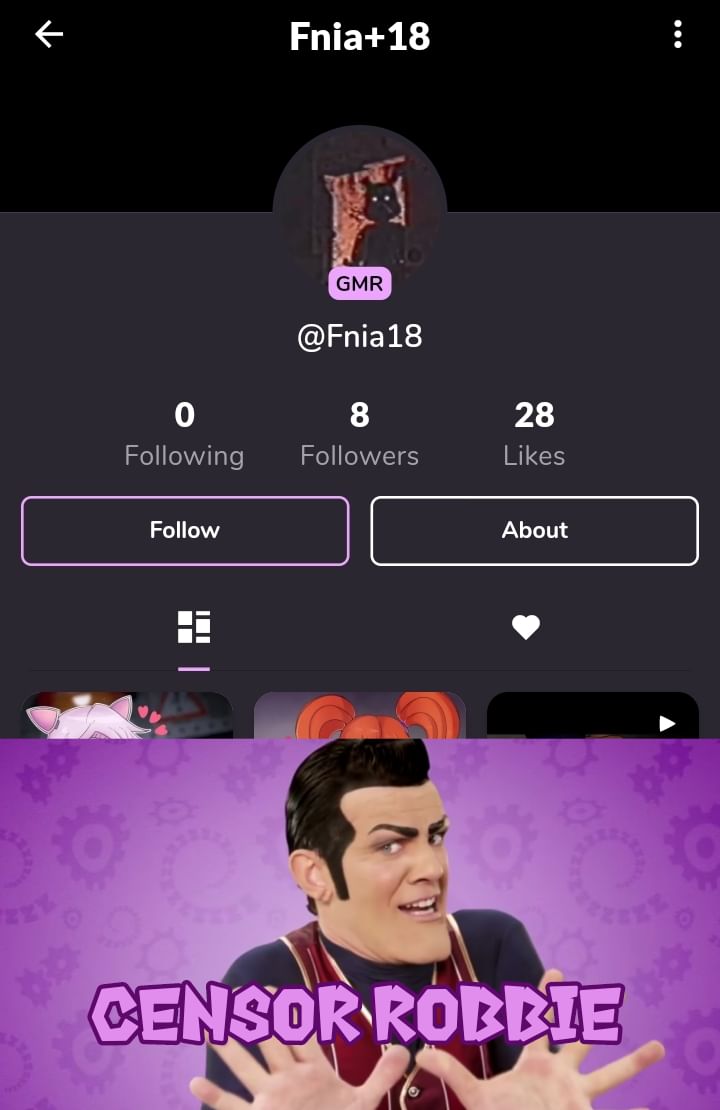This screenshot has height=1110, width=720.
Task: Tap the back arrow icon
Action: 49,34
